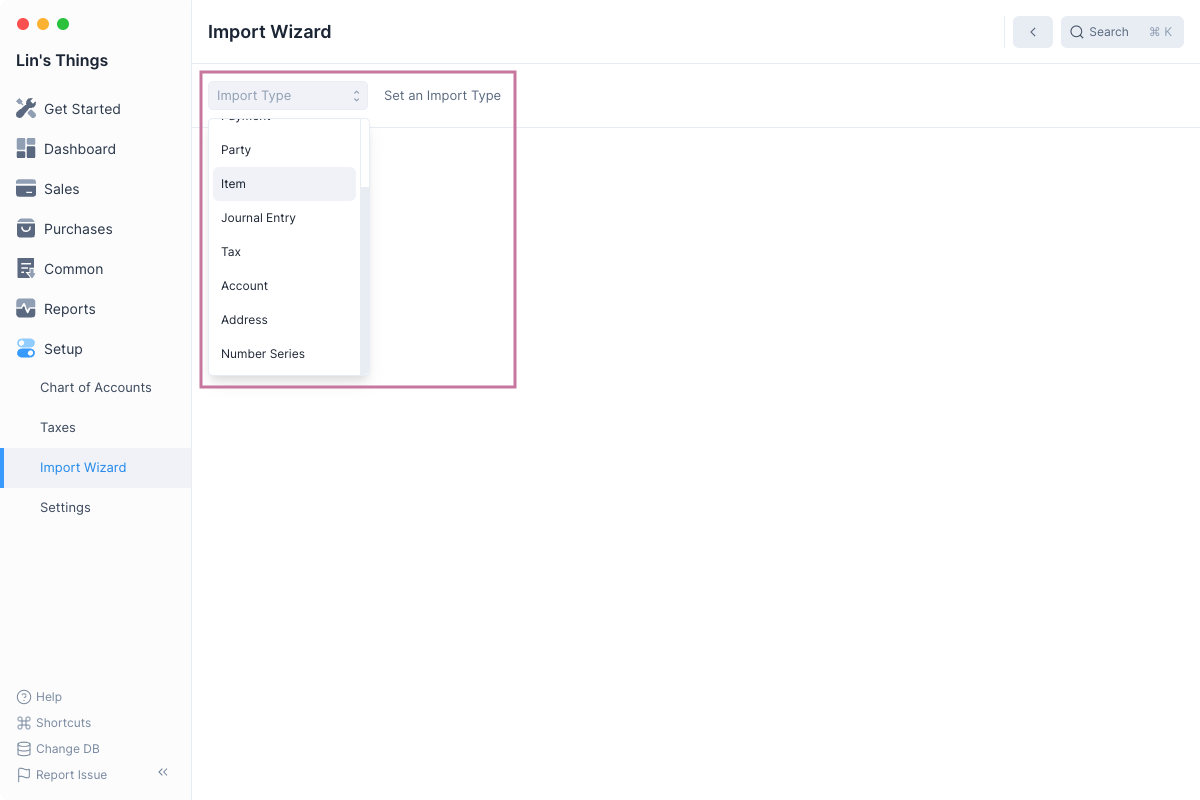This screenshot has width=1200, height=800.
Task: Open Dashboard via its sidebar icon
Action: pyautogui.click(x=26, y=149)
